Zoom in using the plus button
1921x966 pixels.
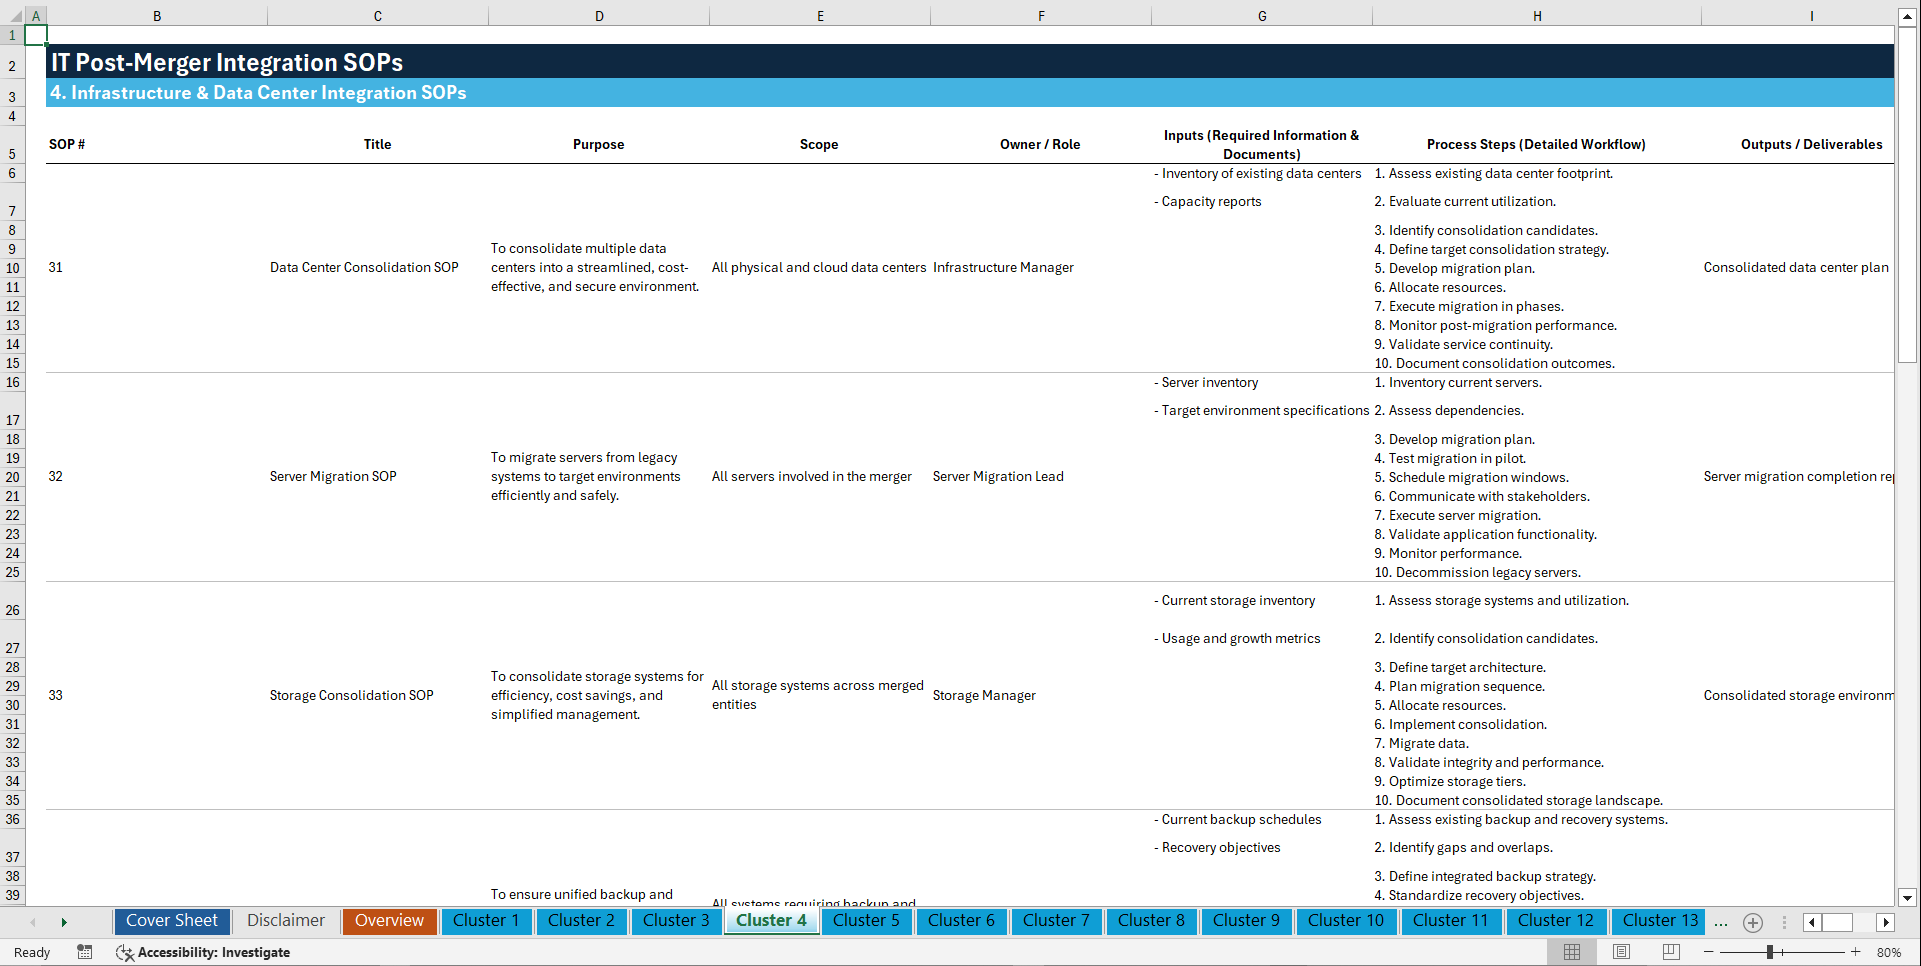pos(1856,952)
